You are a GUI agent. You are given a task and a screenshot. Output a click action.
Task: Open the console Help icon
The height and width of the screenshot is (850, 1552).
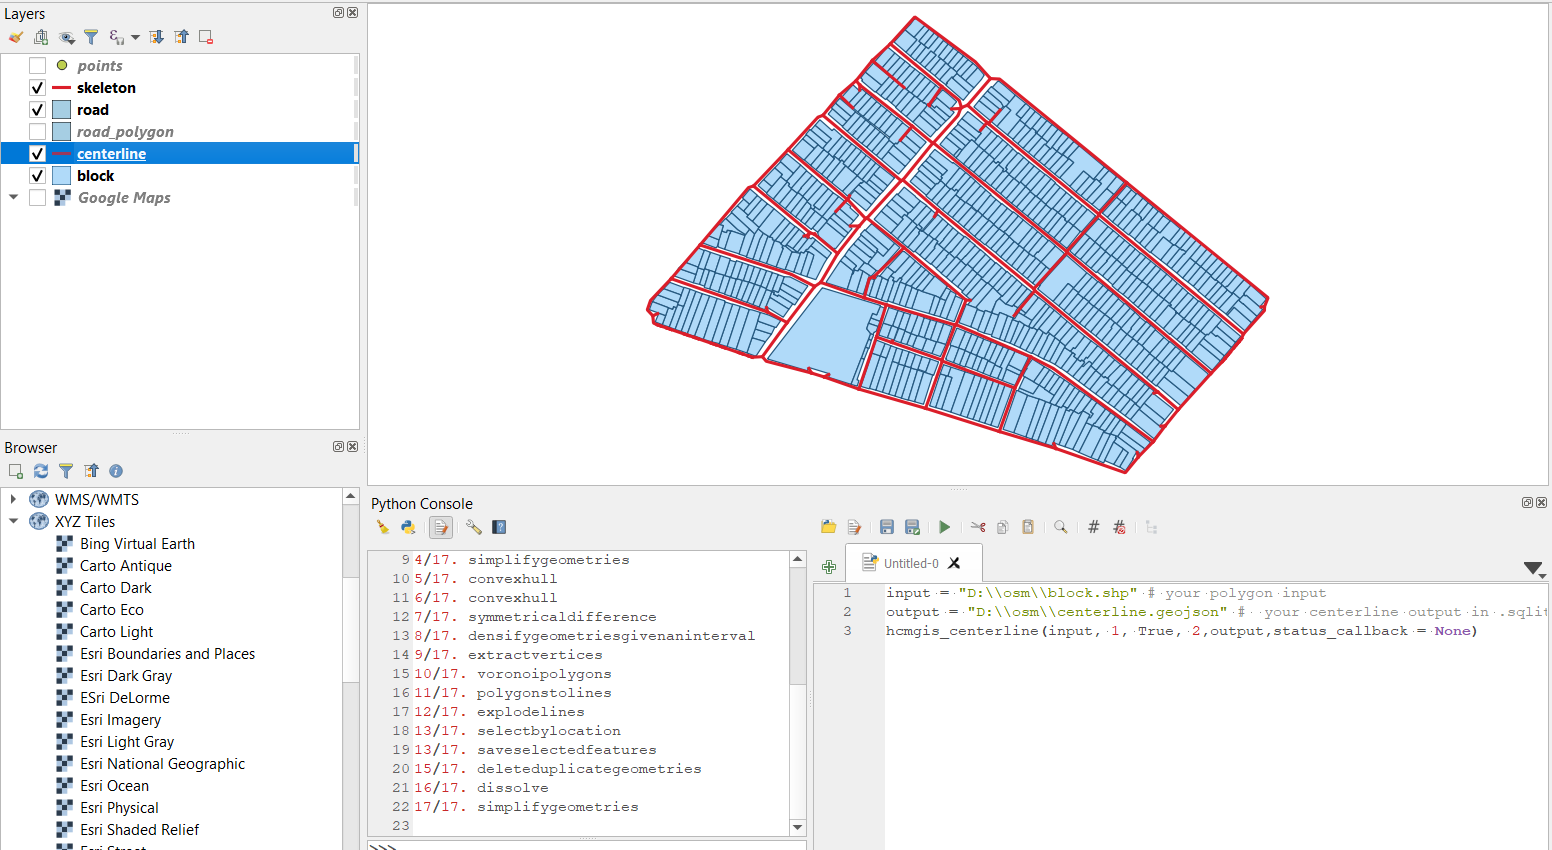point(499,527)
